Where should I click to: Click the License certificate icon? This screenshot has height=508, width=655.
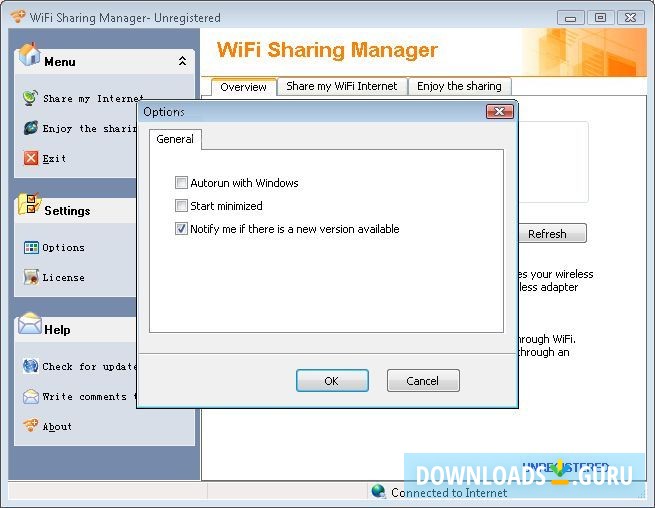pos(31,277)
